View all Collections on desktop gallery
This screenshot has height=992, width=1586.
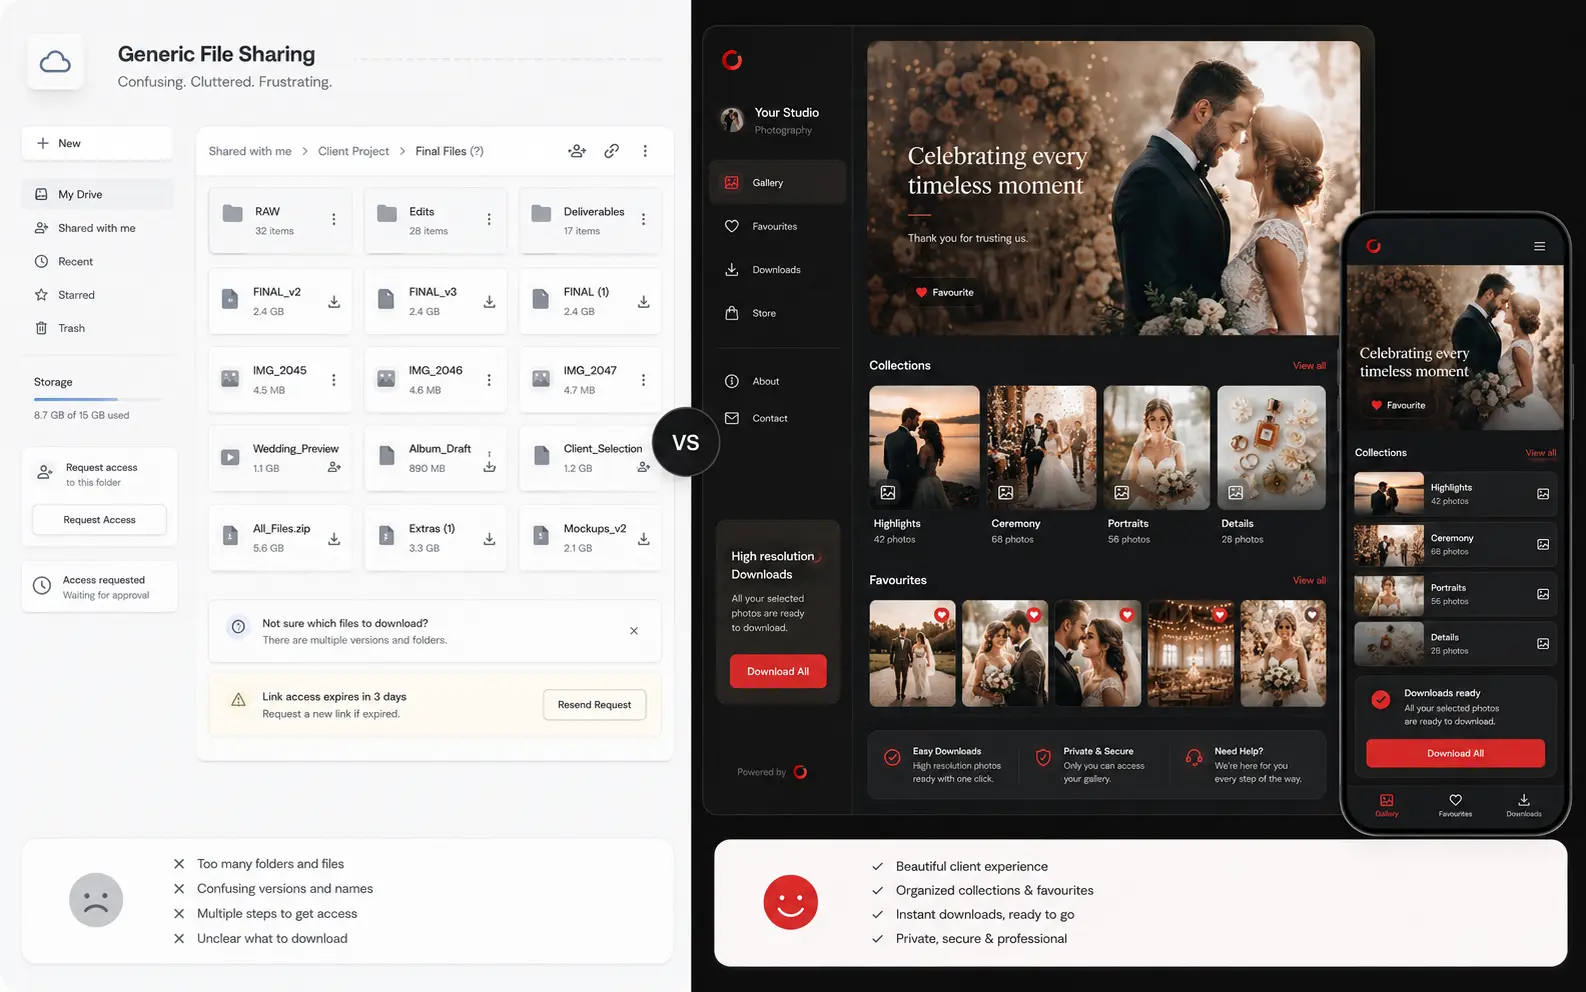(x=1309, y=366)
